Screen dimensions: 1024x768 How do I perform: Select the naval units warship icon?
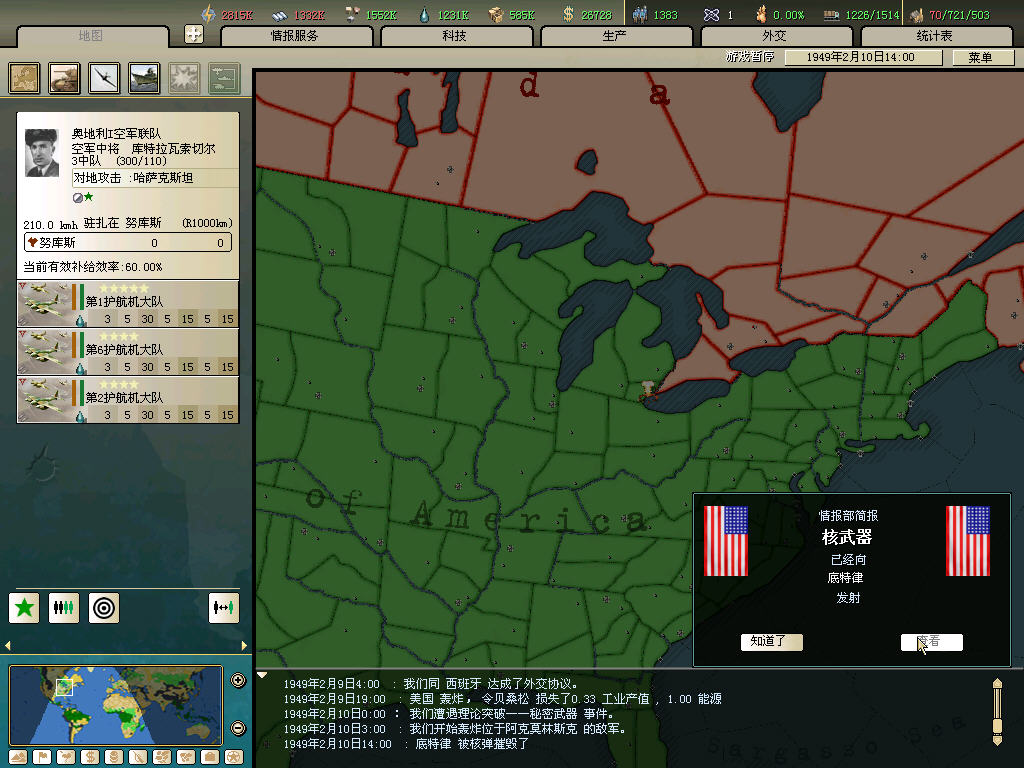click(144, 78)
